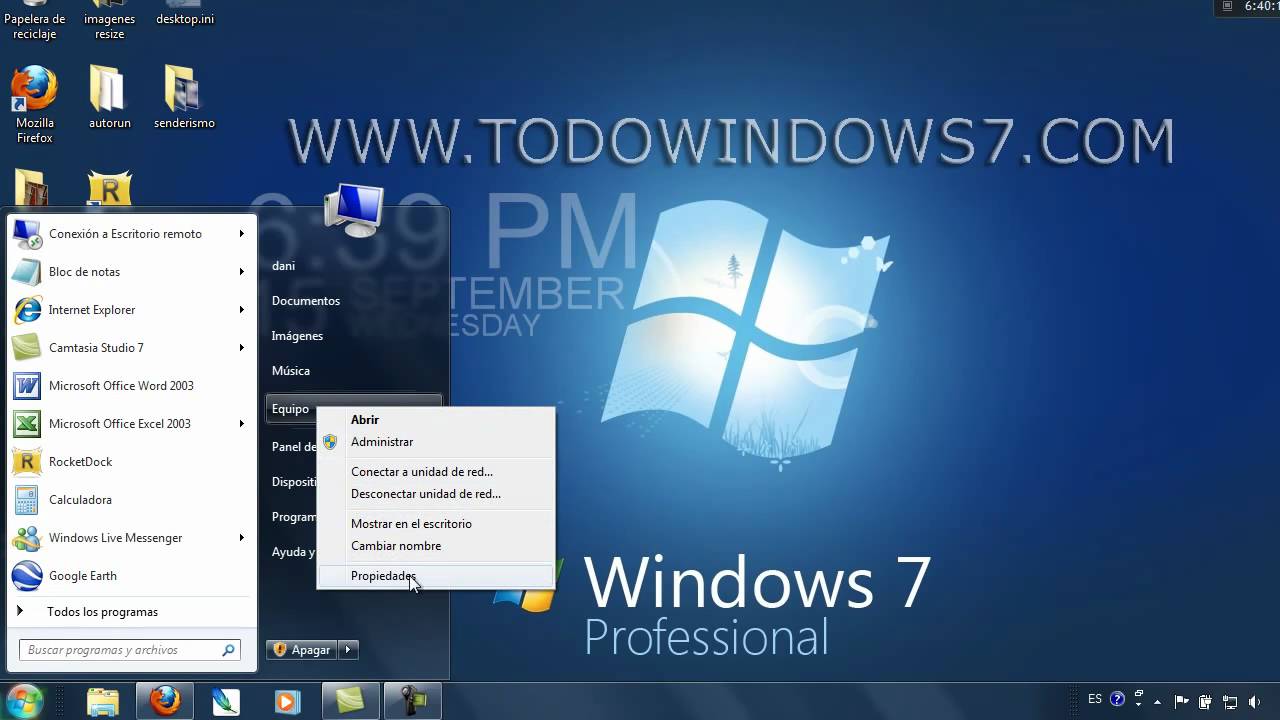Screen dimensions: 1280x720
Task: Open Imágenes from Start menu
Action: [x=297, y=336]
